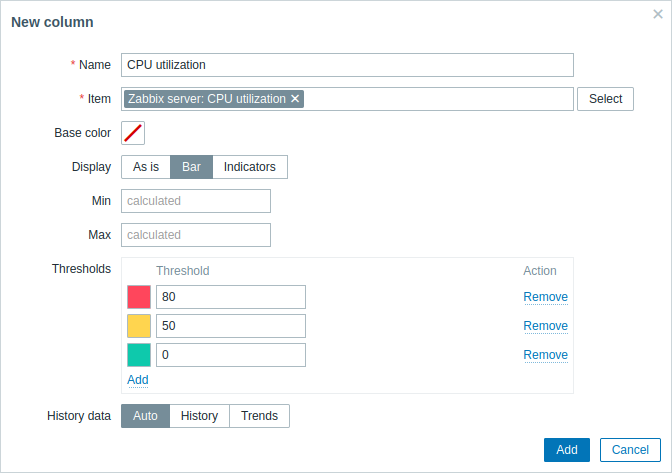Remove the threshold with value 80
This screenshot has width=672, height=473.
546,297
